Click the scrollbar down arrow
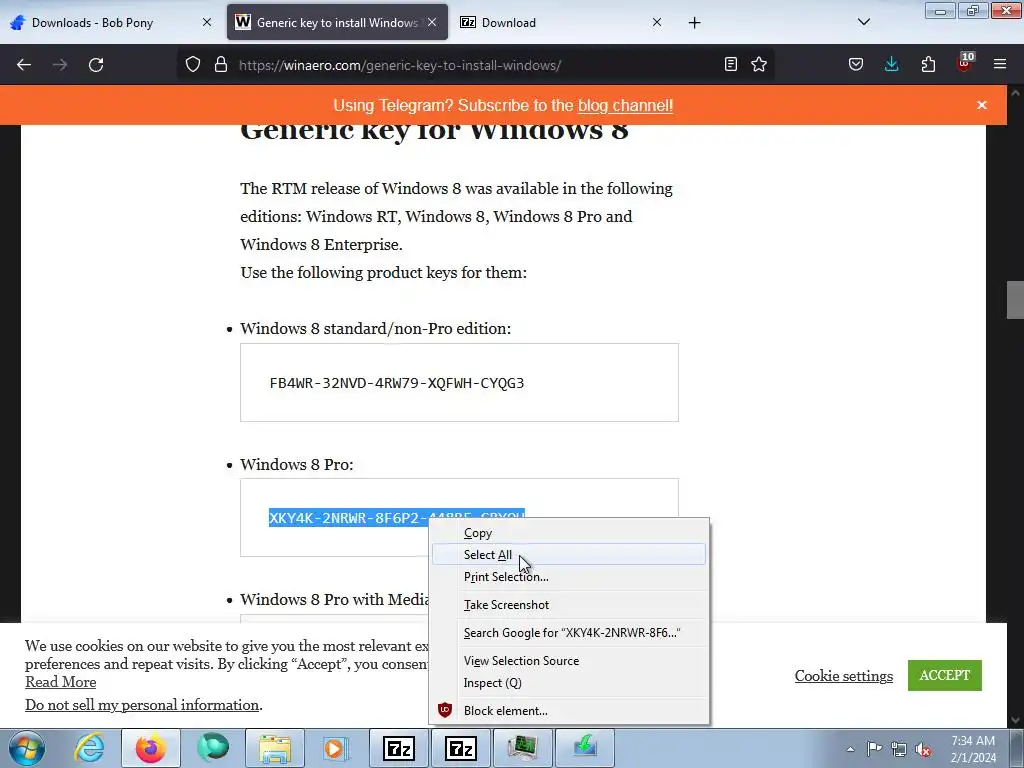The image size is (1024, 768). click(1015, 720)
